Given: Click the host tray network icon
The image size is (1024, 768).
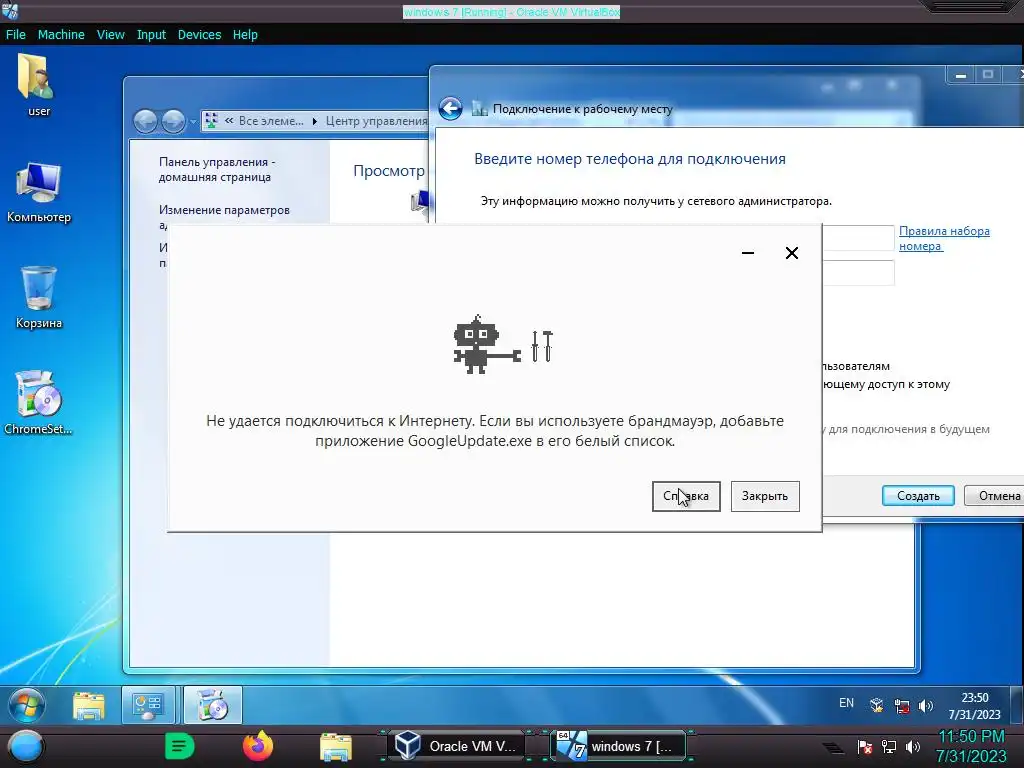Looking at the screenshot, I should click(x=889, y=747).
